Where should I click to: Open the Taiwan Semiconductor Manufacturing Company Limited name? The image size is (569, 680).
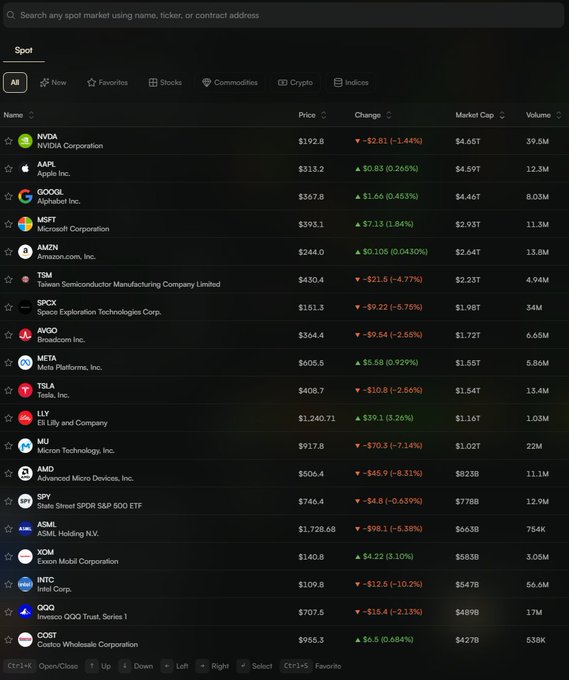coord(129,284)
